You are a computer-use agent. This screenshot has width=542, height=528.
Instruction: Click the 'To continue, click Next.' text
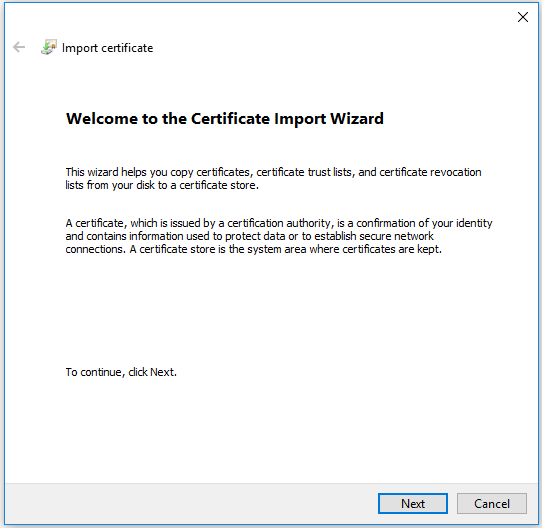coord(121,372)
